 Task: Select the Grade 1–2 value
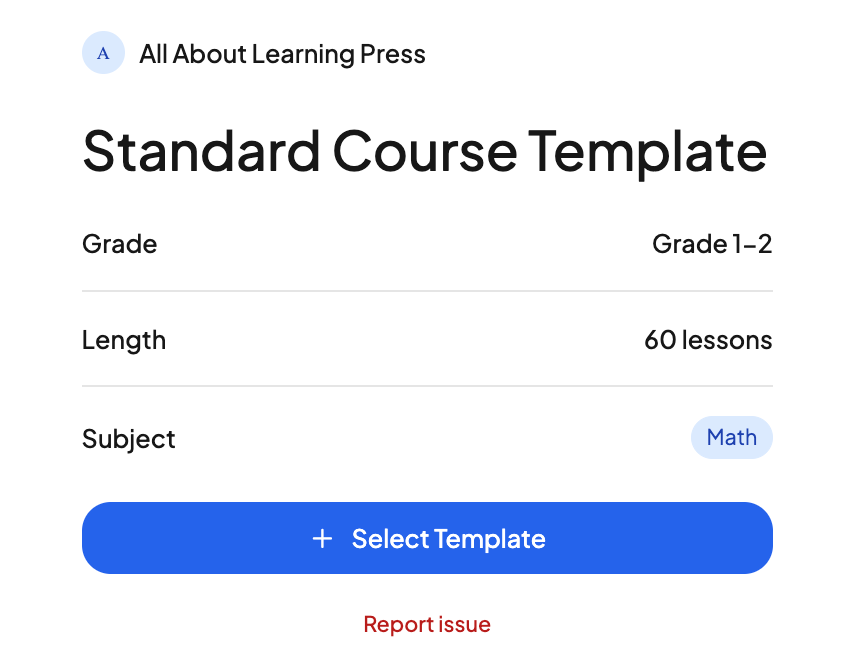pos(711,244)
